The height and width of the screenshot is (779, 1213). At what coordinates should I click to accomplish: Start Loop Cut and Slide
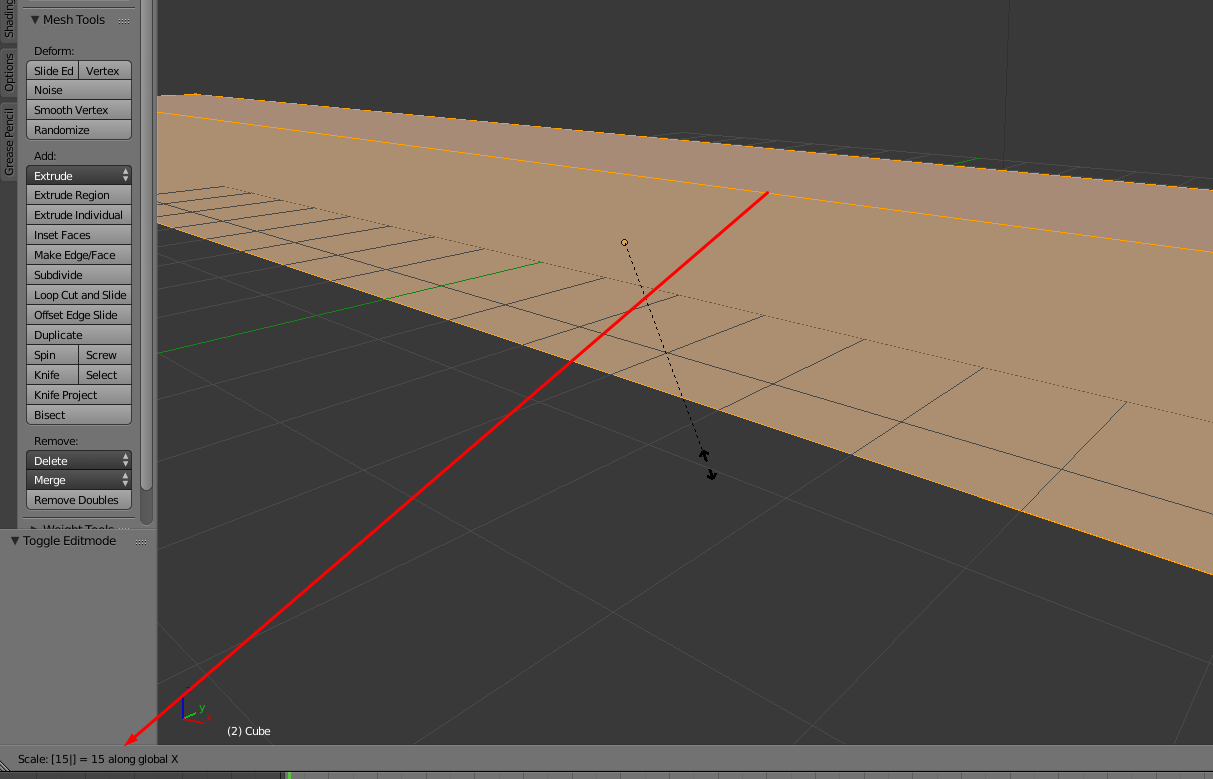tap(79, 295)
